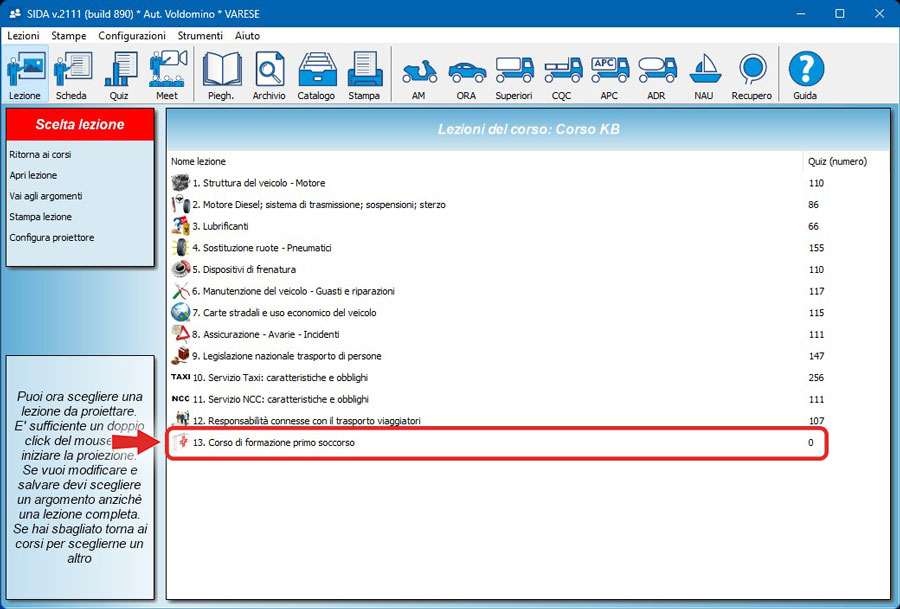This screenshot has width=900, height=609.
Task: Open the Catalogo drawer icon
Action: [316, 75]
